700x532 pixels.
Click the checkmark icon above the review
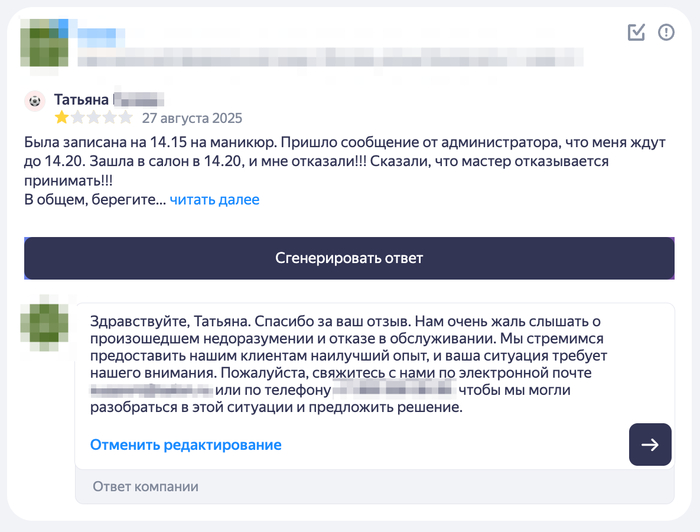[637, 33]
